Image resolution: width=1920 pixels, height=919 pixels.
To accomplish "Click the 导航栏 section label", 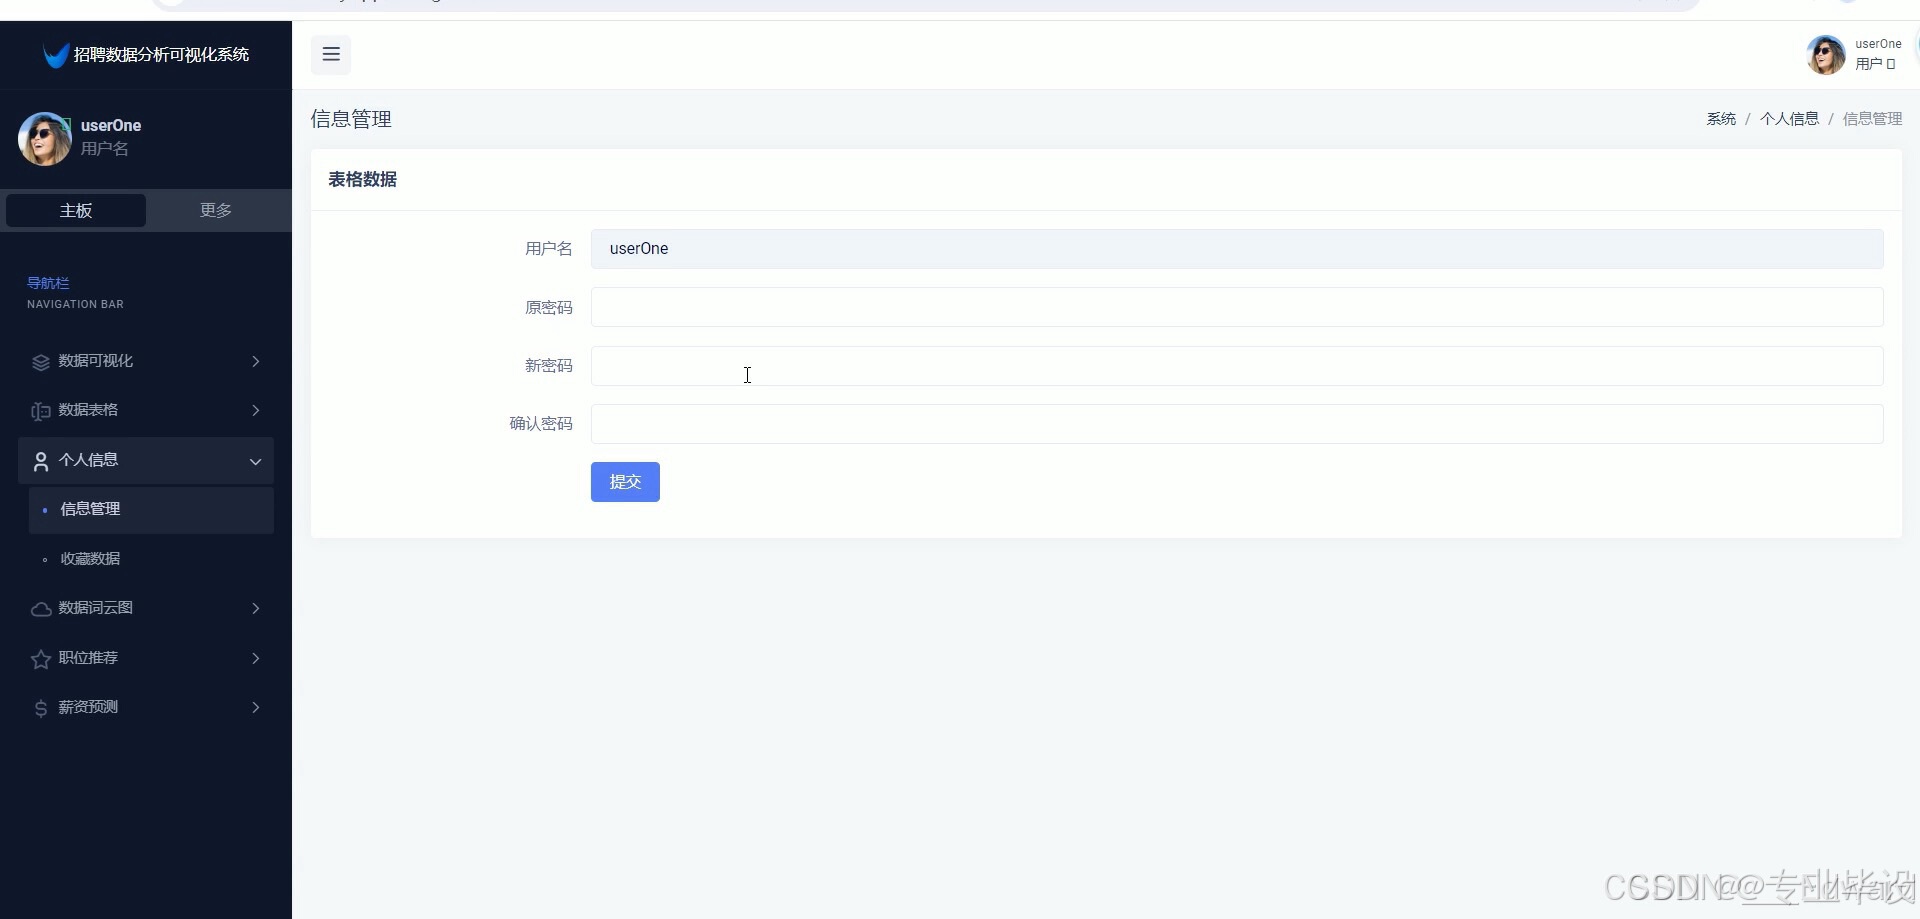I will 48,283.
